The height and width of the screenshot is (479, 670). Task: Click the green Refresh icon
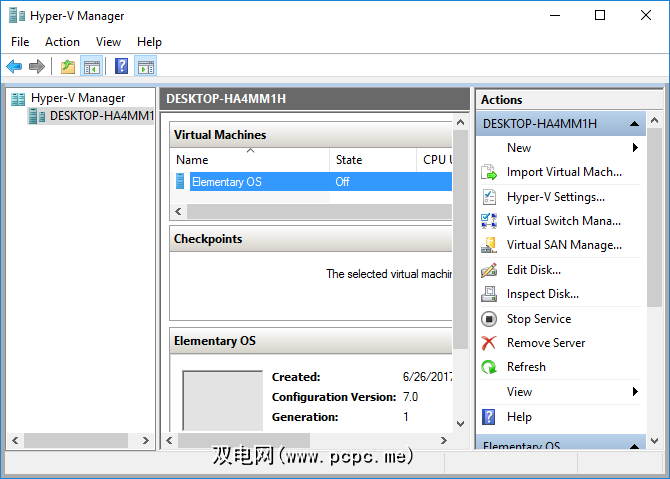[489, 367]
